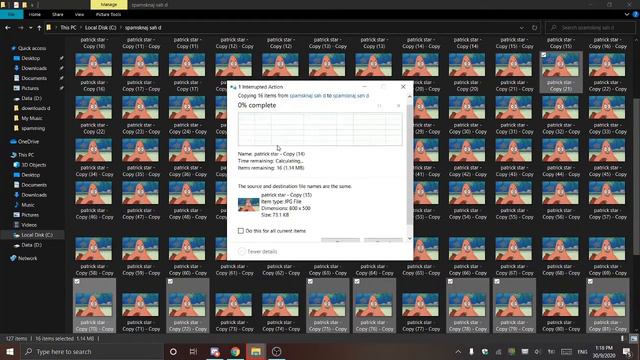Expand the ribbon with the chevron
The height and width of the screenshot is (360, 640).
(x=627, y=14)
